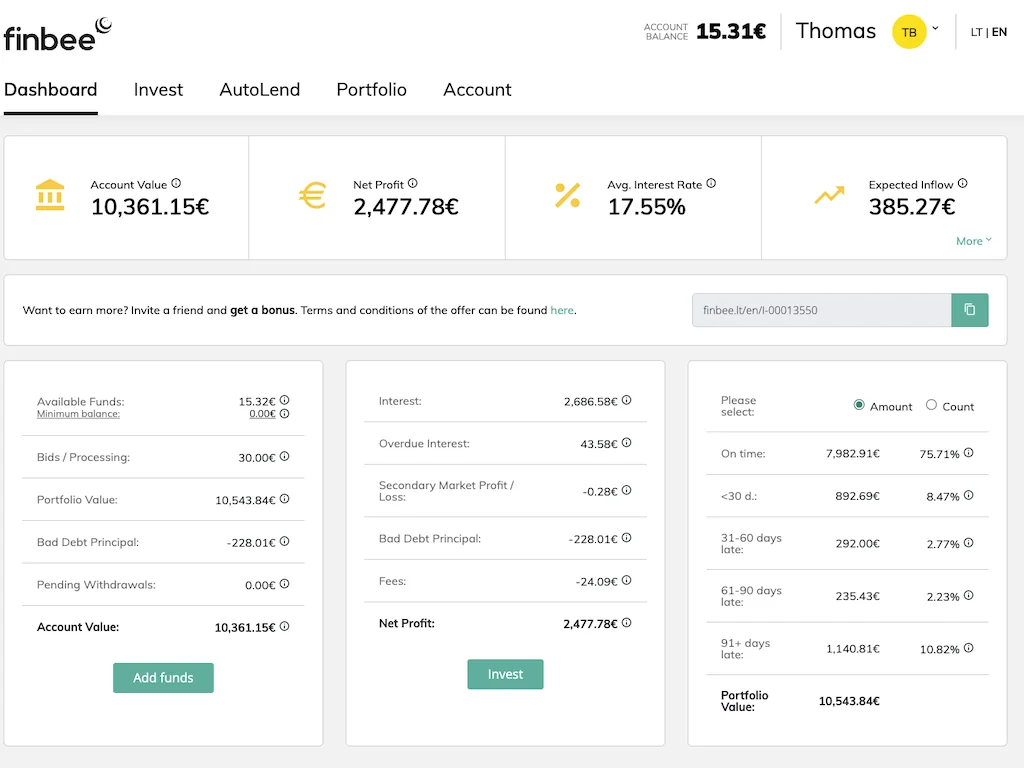The width and height of the screenshot is (1024, 768).
Task: Click info icon next to Bids / Processing
Action: (x=285, y=456)
